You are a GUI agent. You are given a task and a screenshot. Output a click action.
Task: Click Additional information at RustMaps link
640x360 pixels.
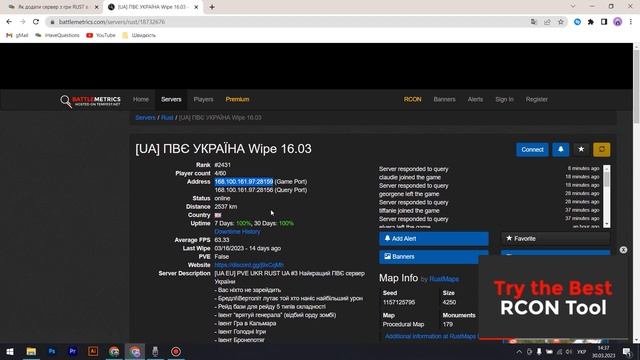(x=431, y=336)
